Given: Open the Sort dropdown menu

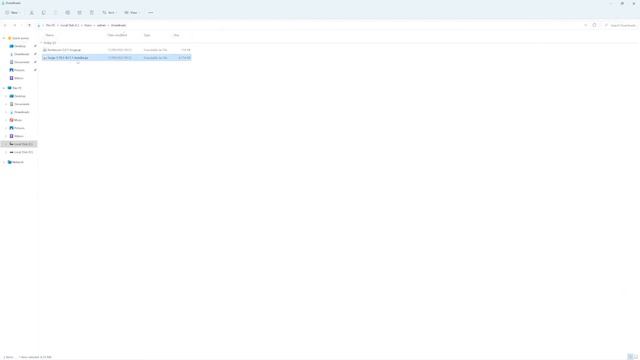Looking at the screenshot, I should tap(109, 13).
